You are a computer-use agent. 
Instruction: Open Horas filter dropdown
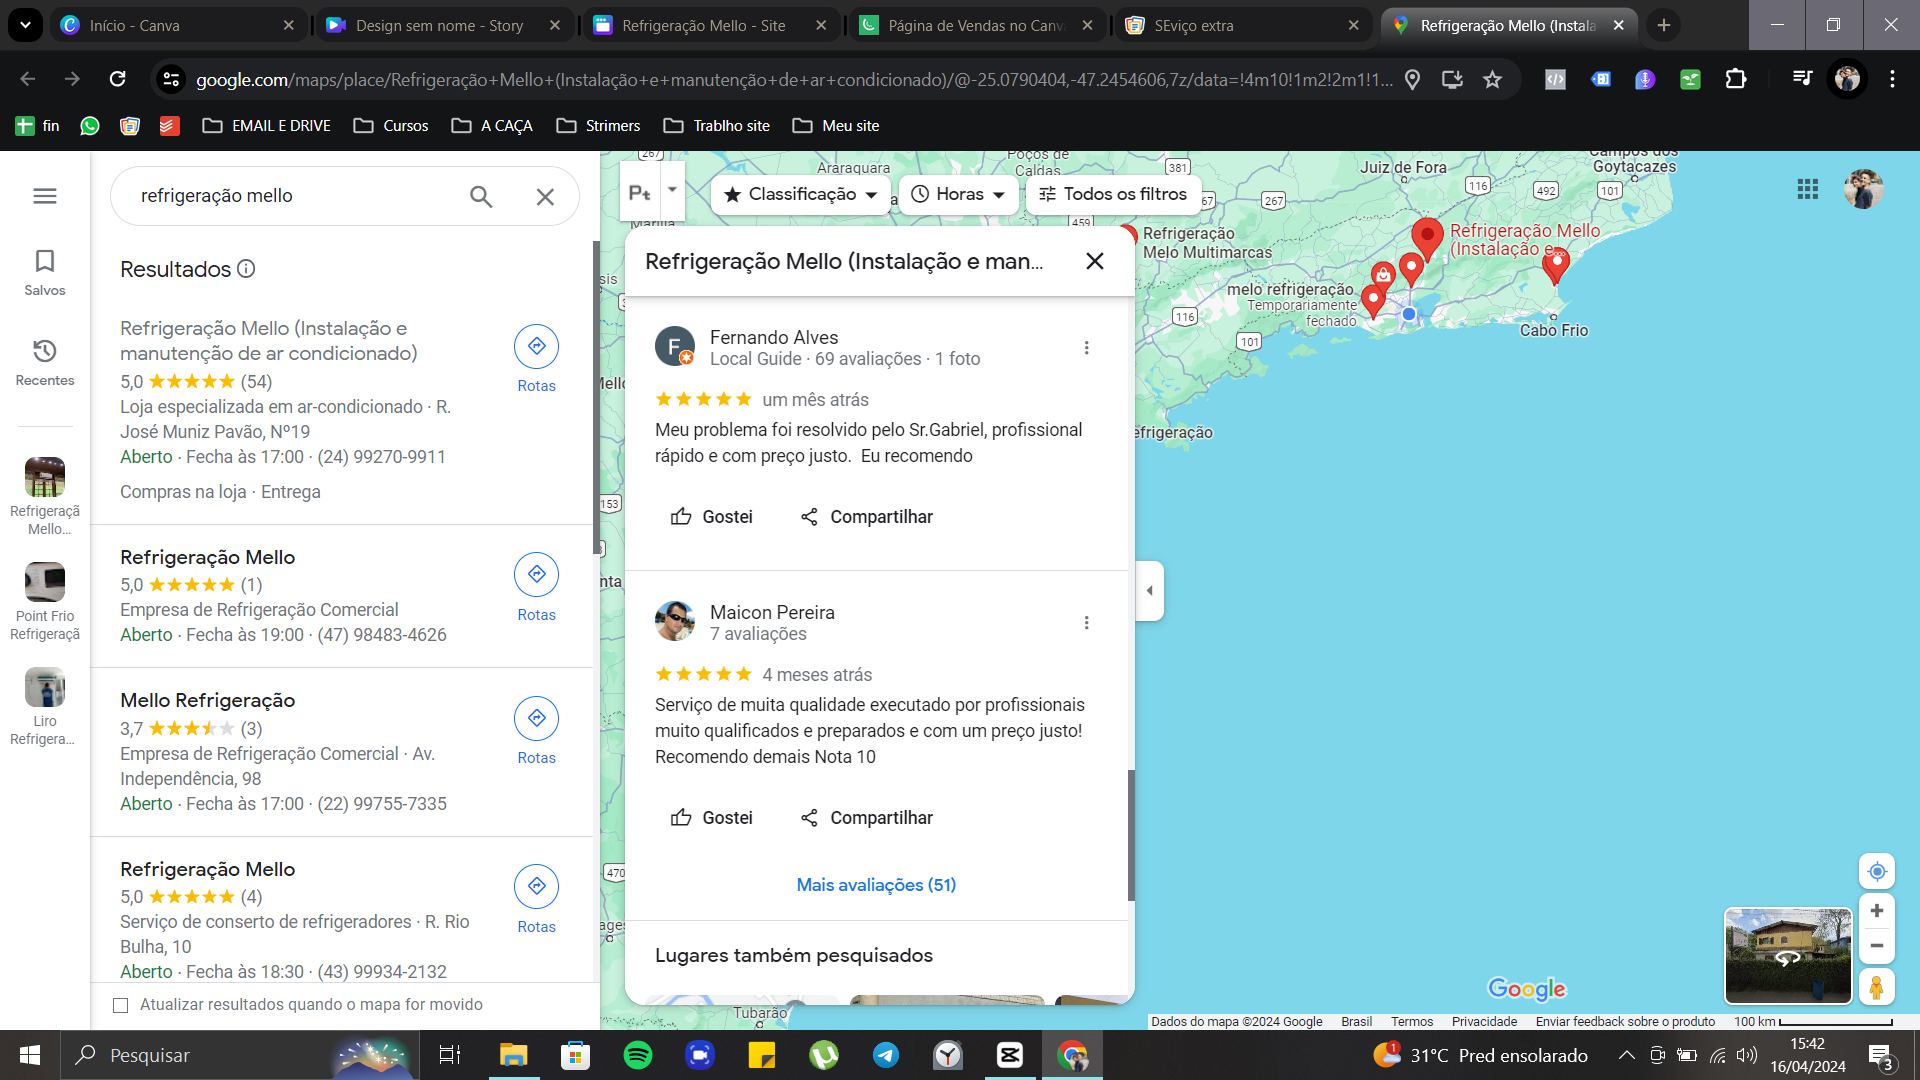(x=958, y=194)
